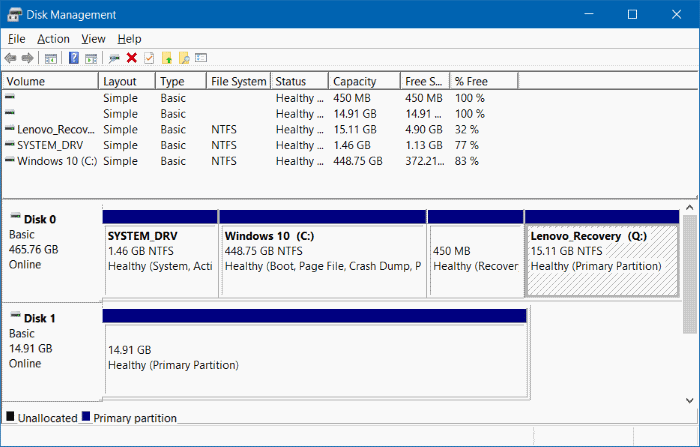Click the Lenovo_Recov... volume name

pos(56,130)
